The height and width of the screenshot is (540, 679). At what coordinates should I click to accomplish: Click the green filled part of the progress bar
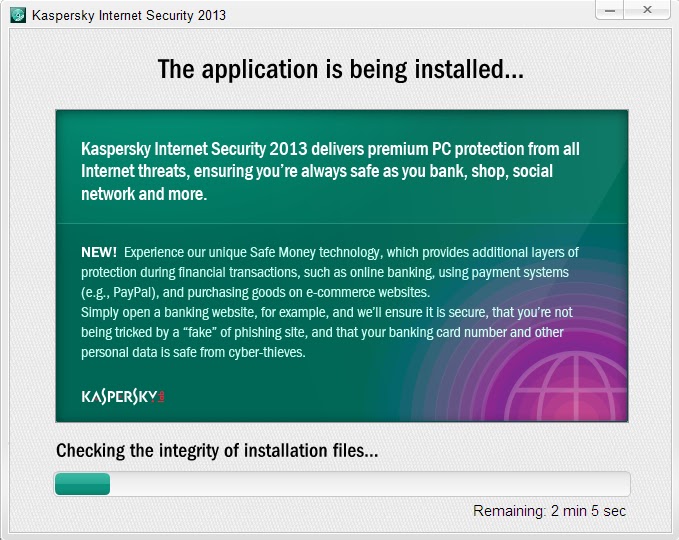point(82,484)
